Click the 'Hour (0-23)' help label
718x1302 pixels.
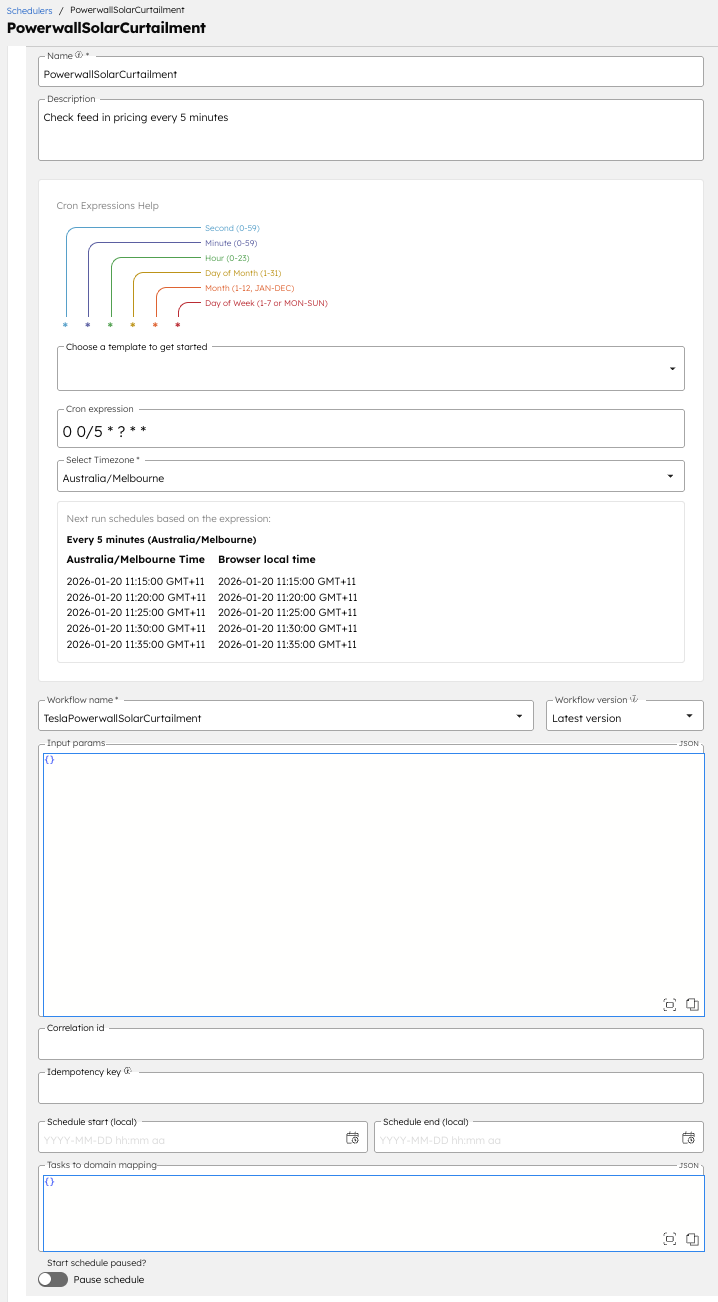227,258
